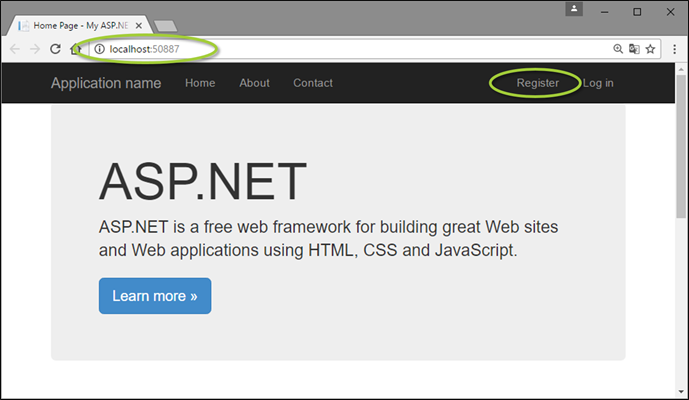Click the Log in link
689x400 pixels.
(x=598, y=83)
